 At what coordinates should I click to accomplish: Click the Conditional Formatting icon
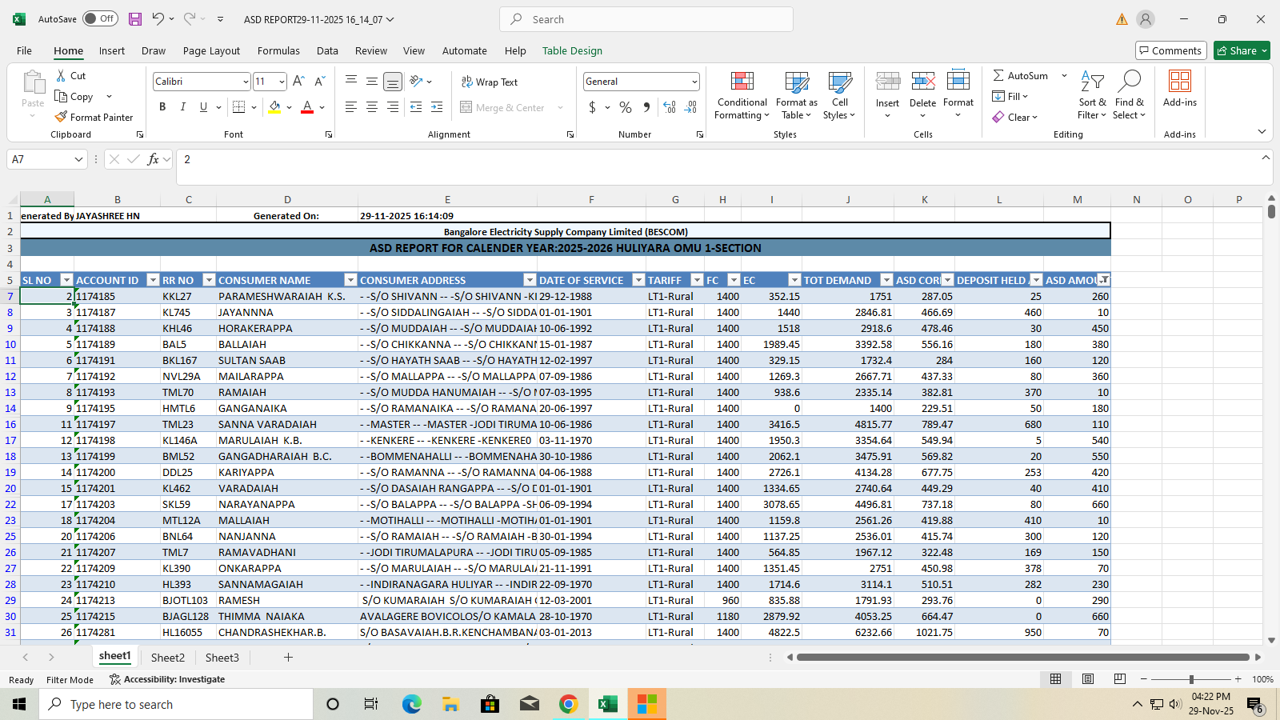[x=742, y=83]
